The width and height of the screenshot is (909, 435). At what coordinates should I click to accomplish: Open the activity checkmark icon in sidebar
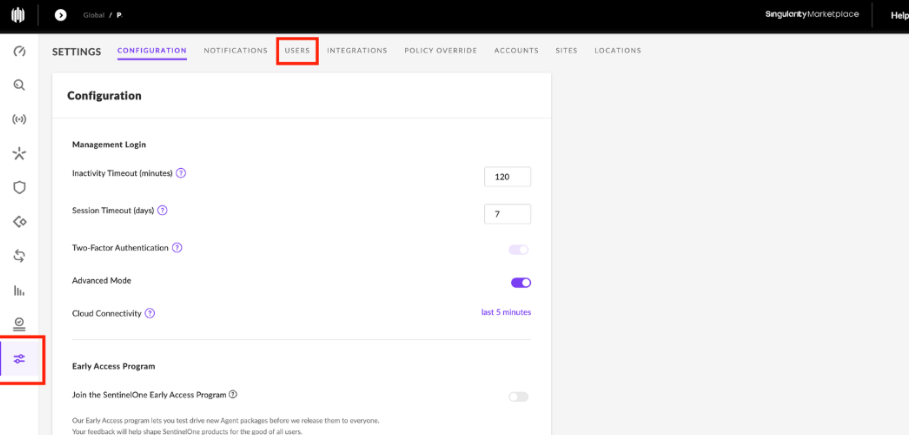pyautogui.click(x=19, y=324)
